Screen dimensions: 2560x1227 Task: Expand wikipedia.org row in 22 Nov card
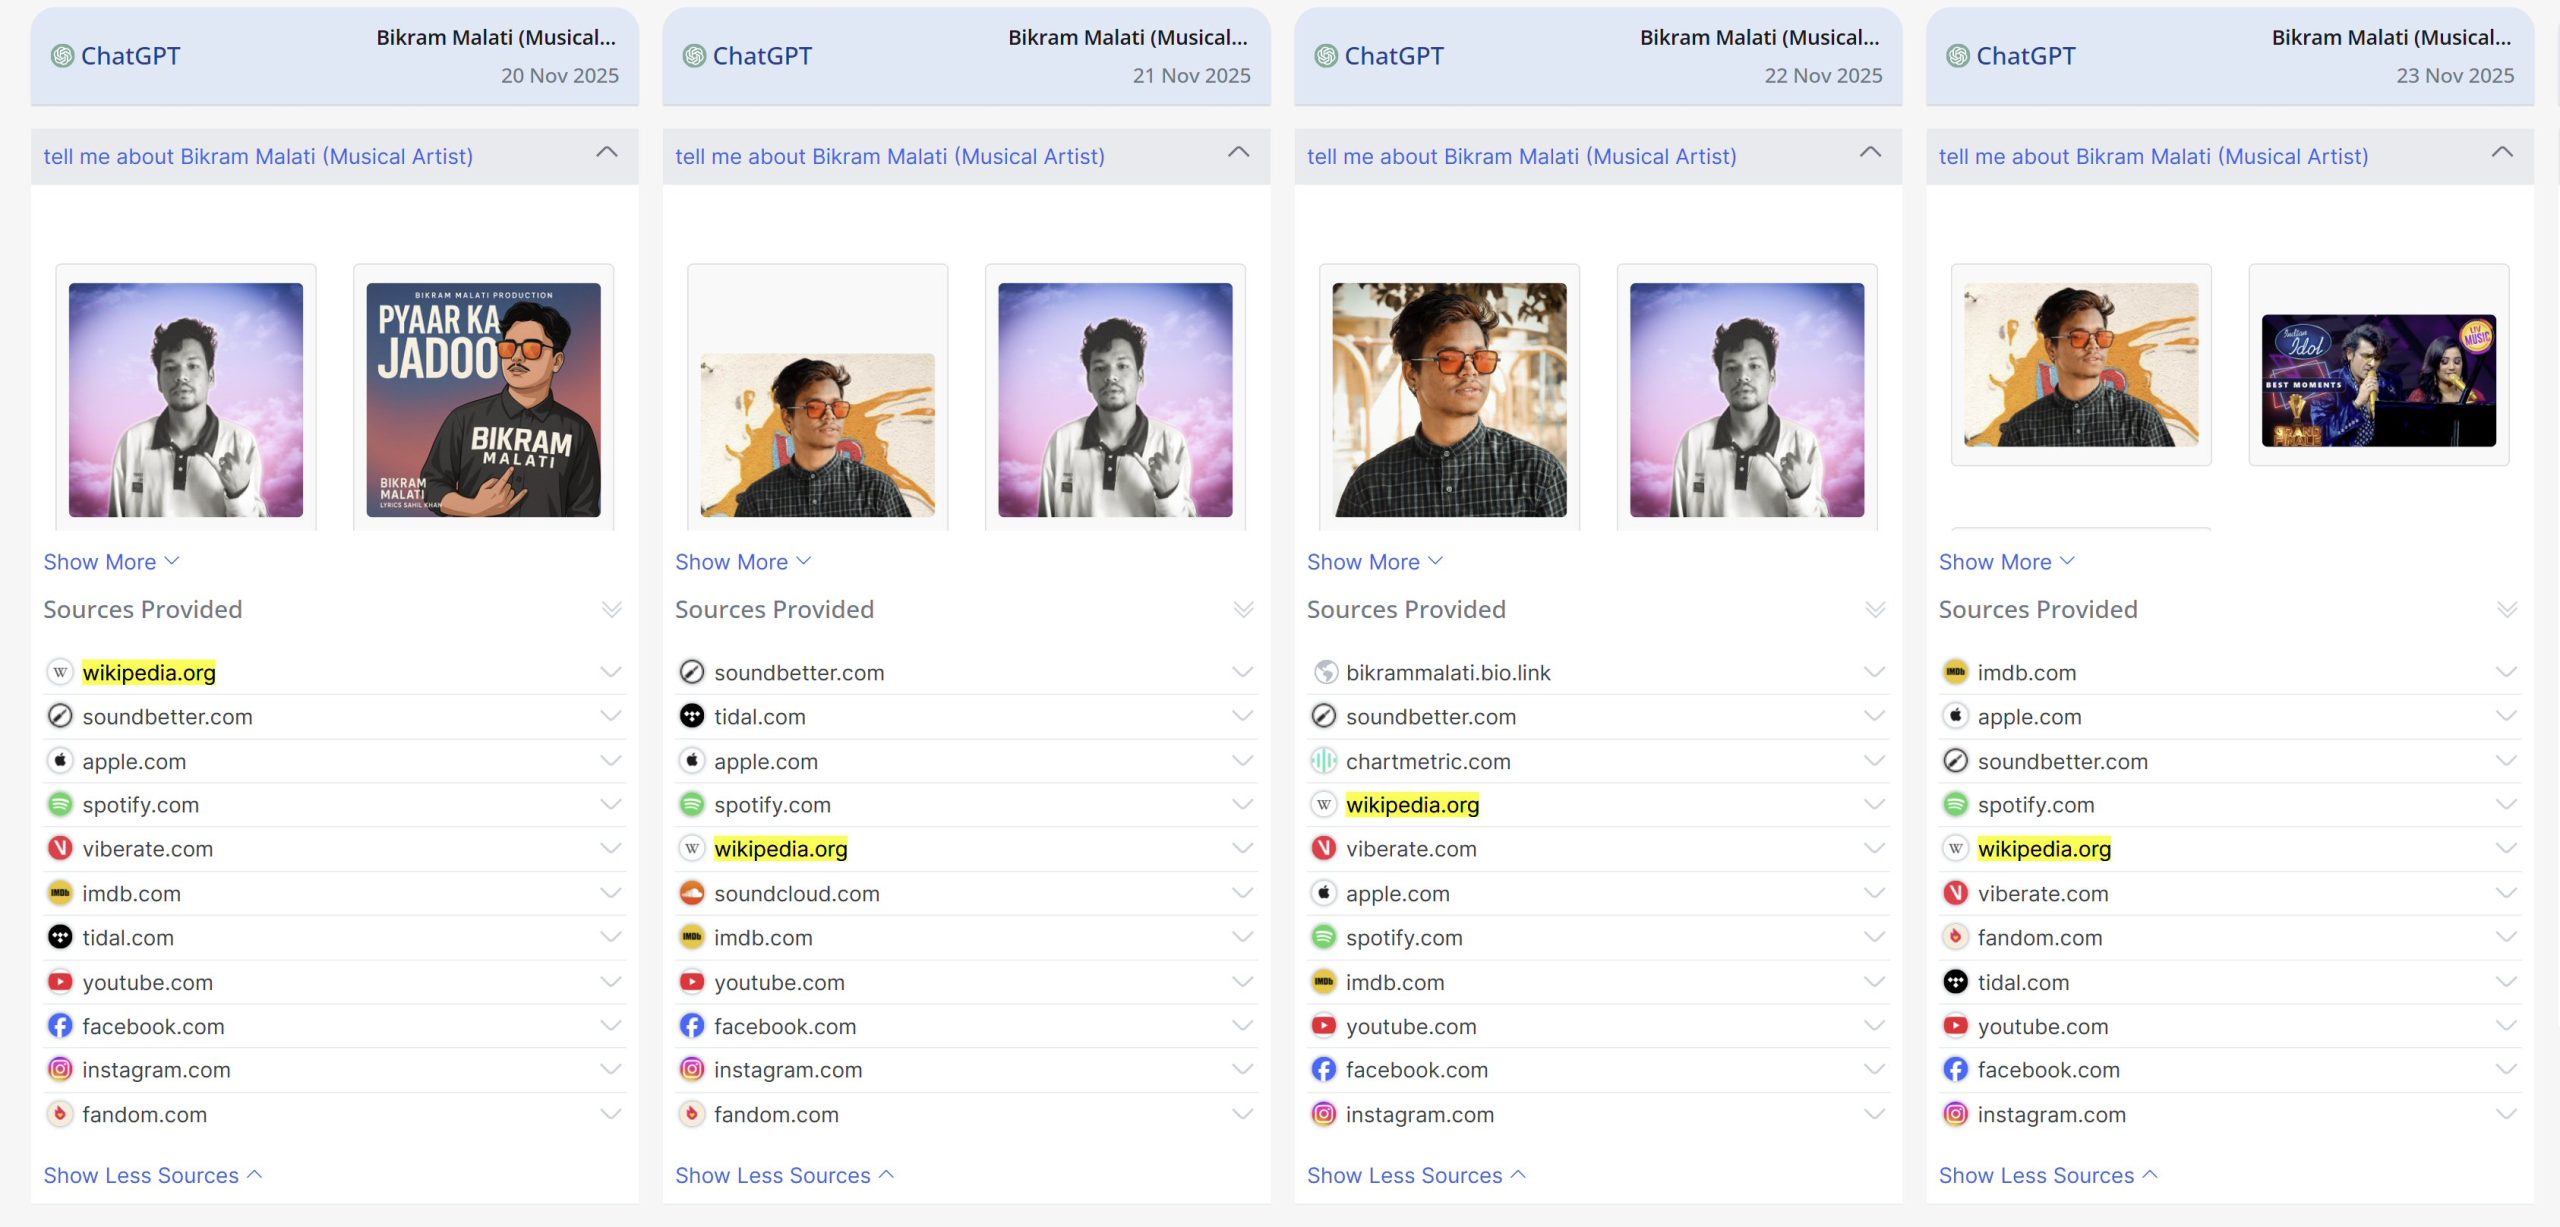(1874, 804)
